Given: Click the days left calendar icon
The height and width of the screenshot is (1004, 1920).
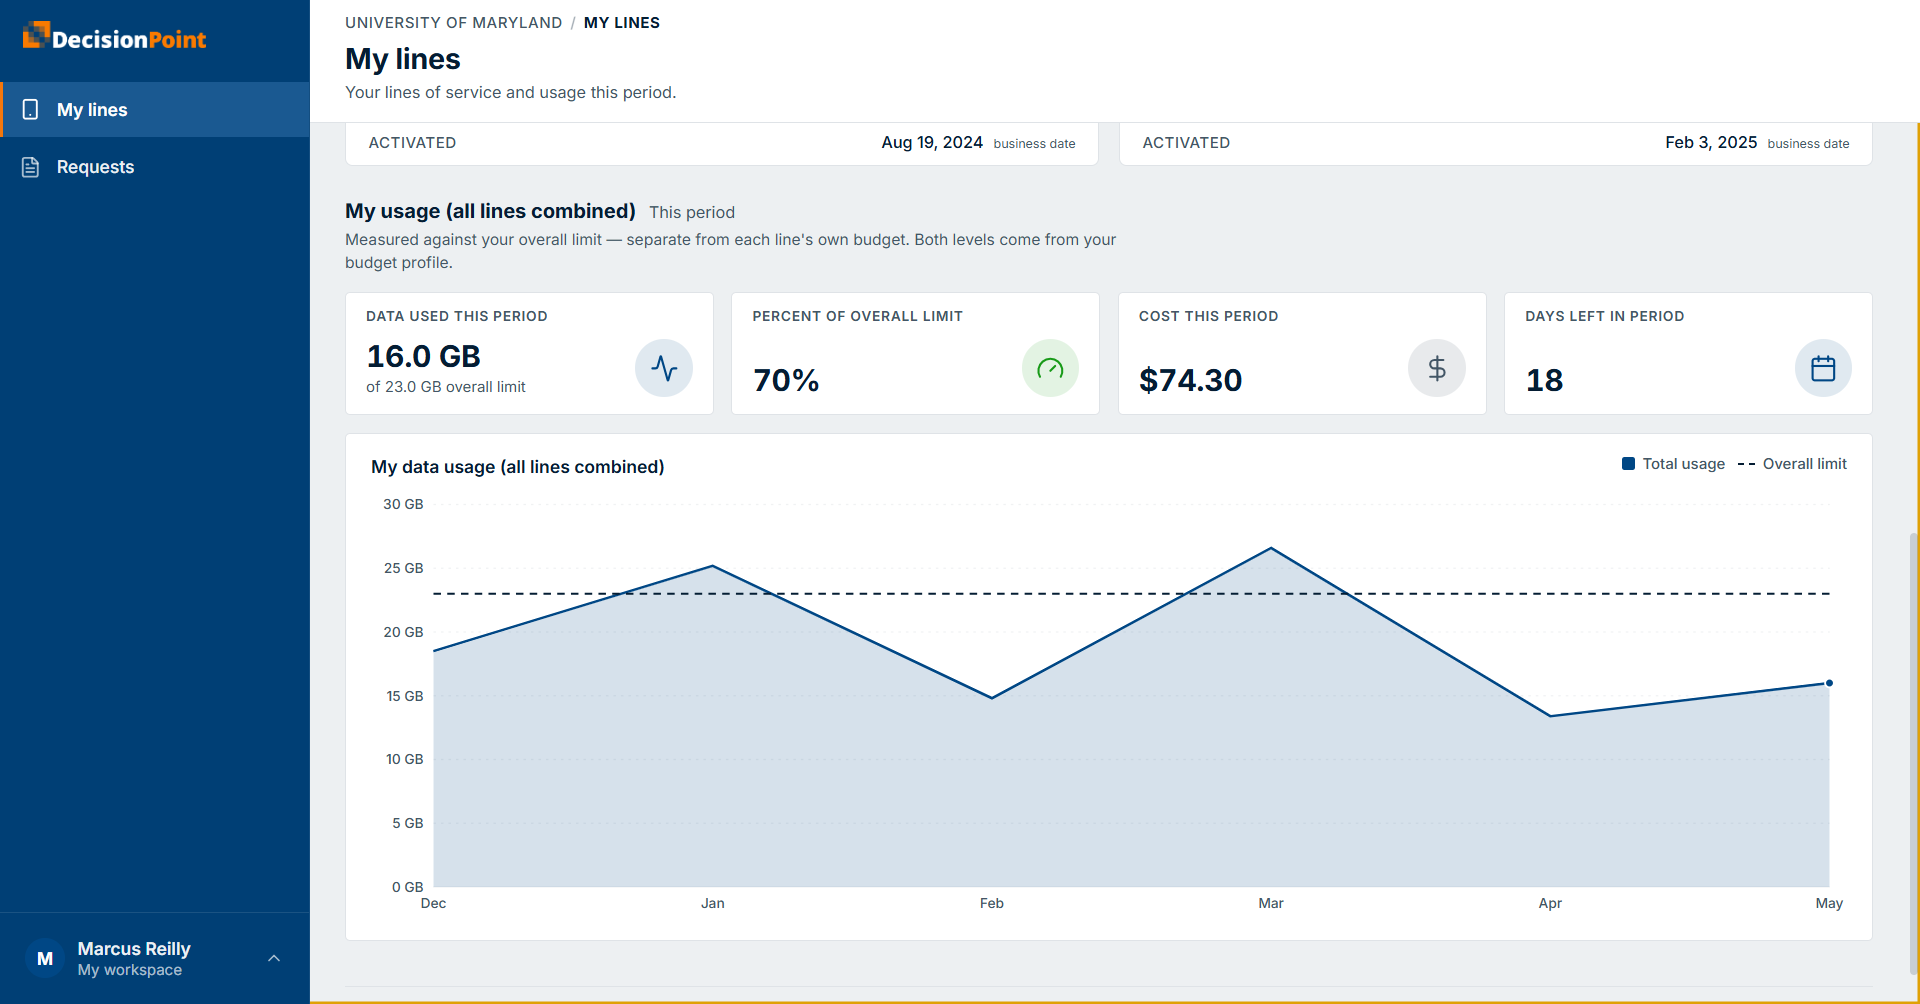Looking at the screenshot, I should [x=1823, y=368].
